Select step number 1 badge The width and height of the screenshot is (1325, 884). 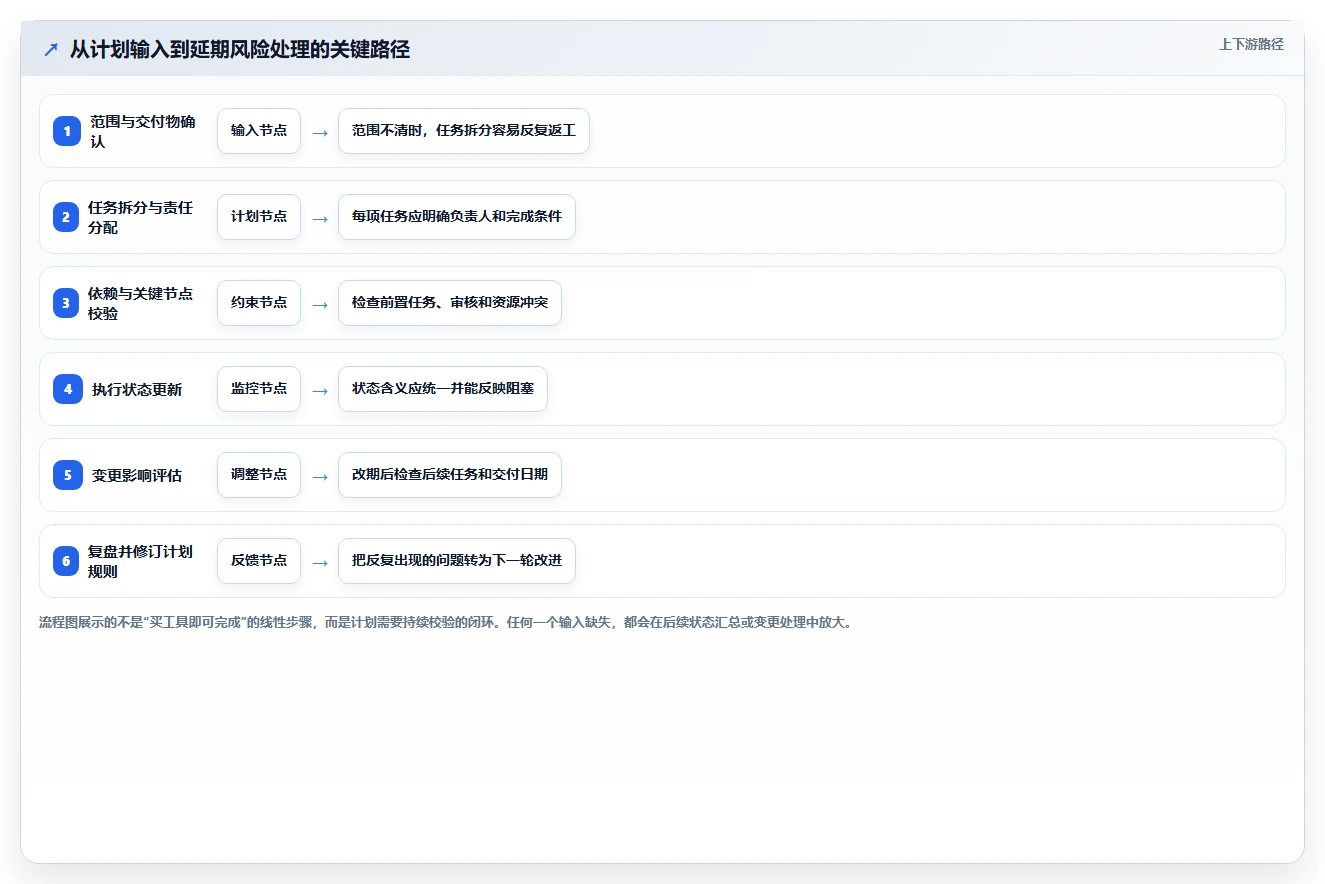tap(67, 131)
